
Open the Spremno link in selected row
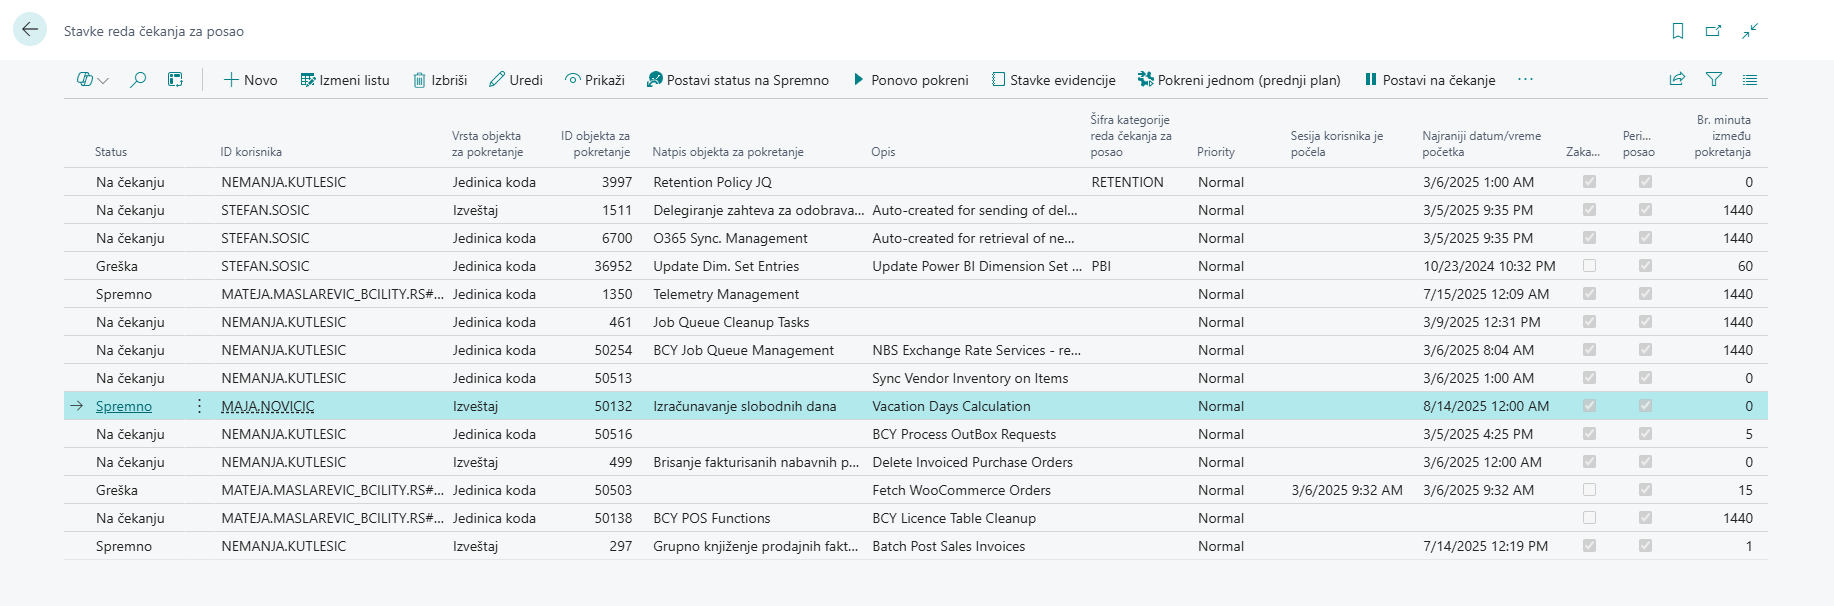(x=124, y=406)
